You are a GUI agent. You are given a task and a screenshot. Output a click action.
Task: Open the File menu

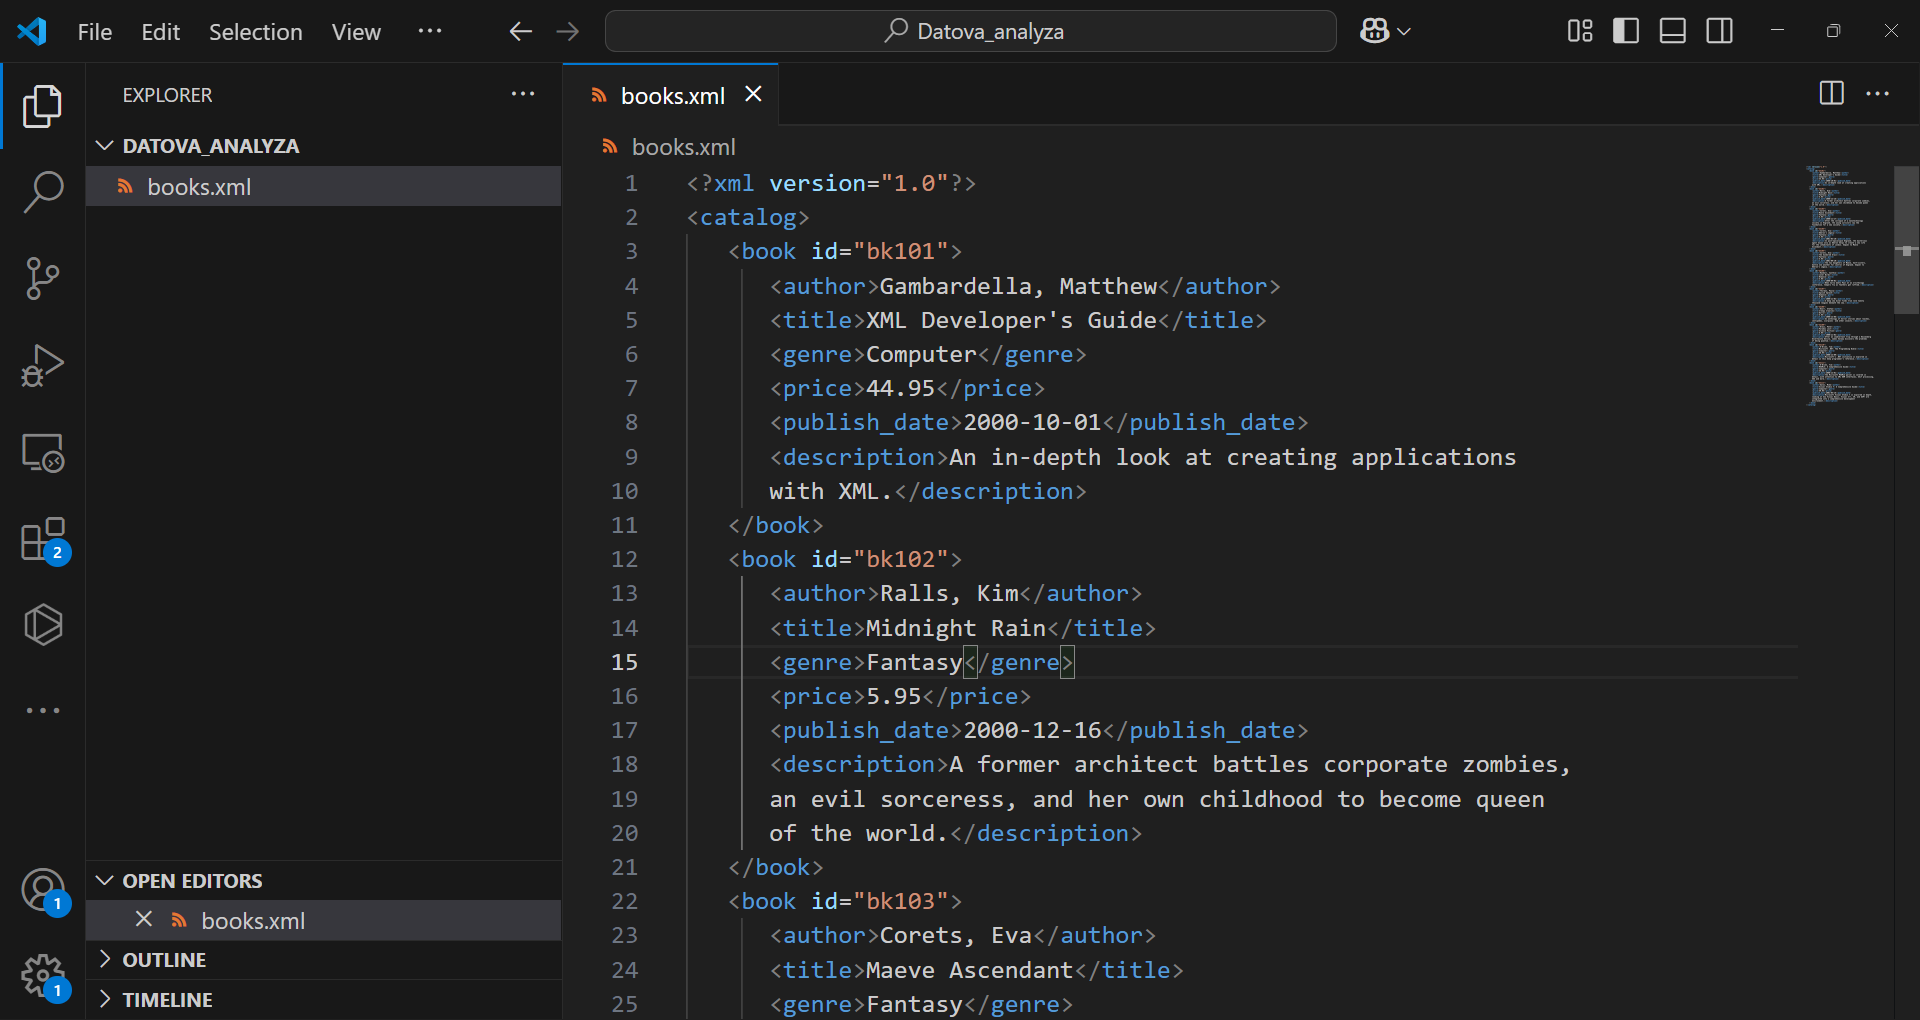click(95, 32)
